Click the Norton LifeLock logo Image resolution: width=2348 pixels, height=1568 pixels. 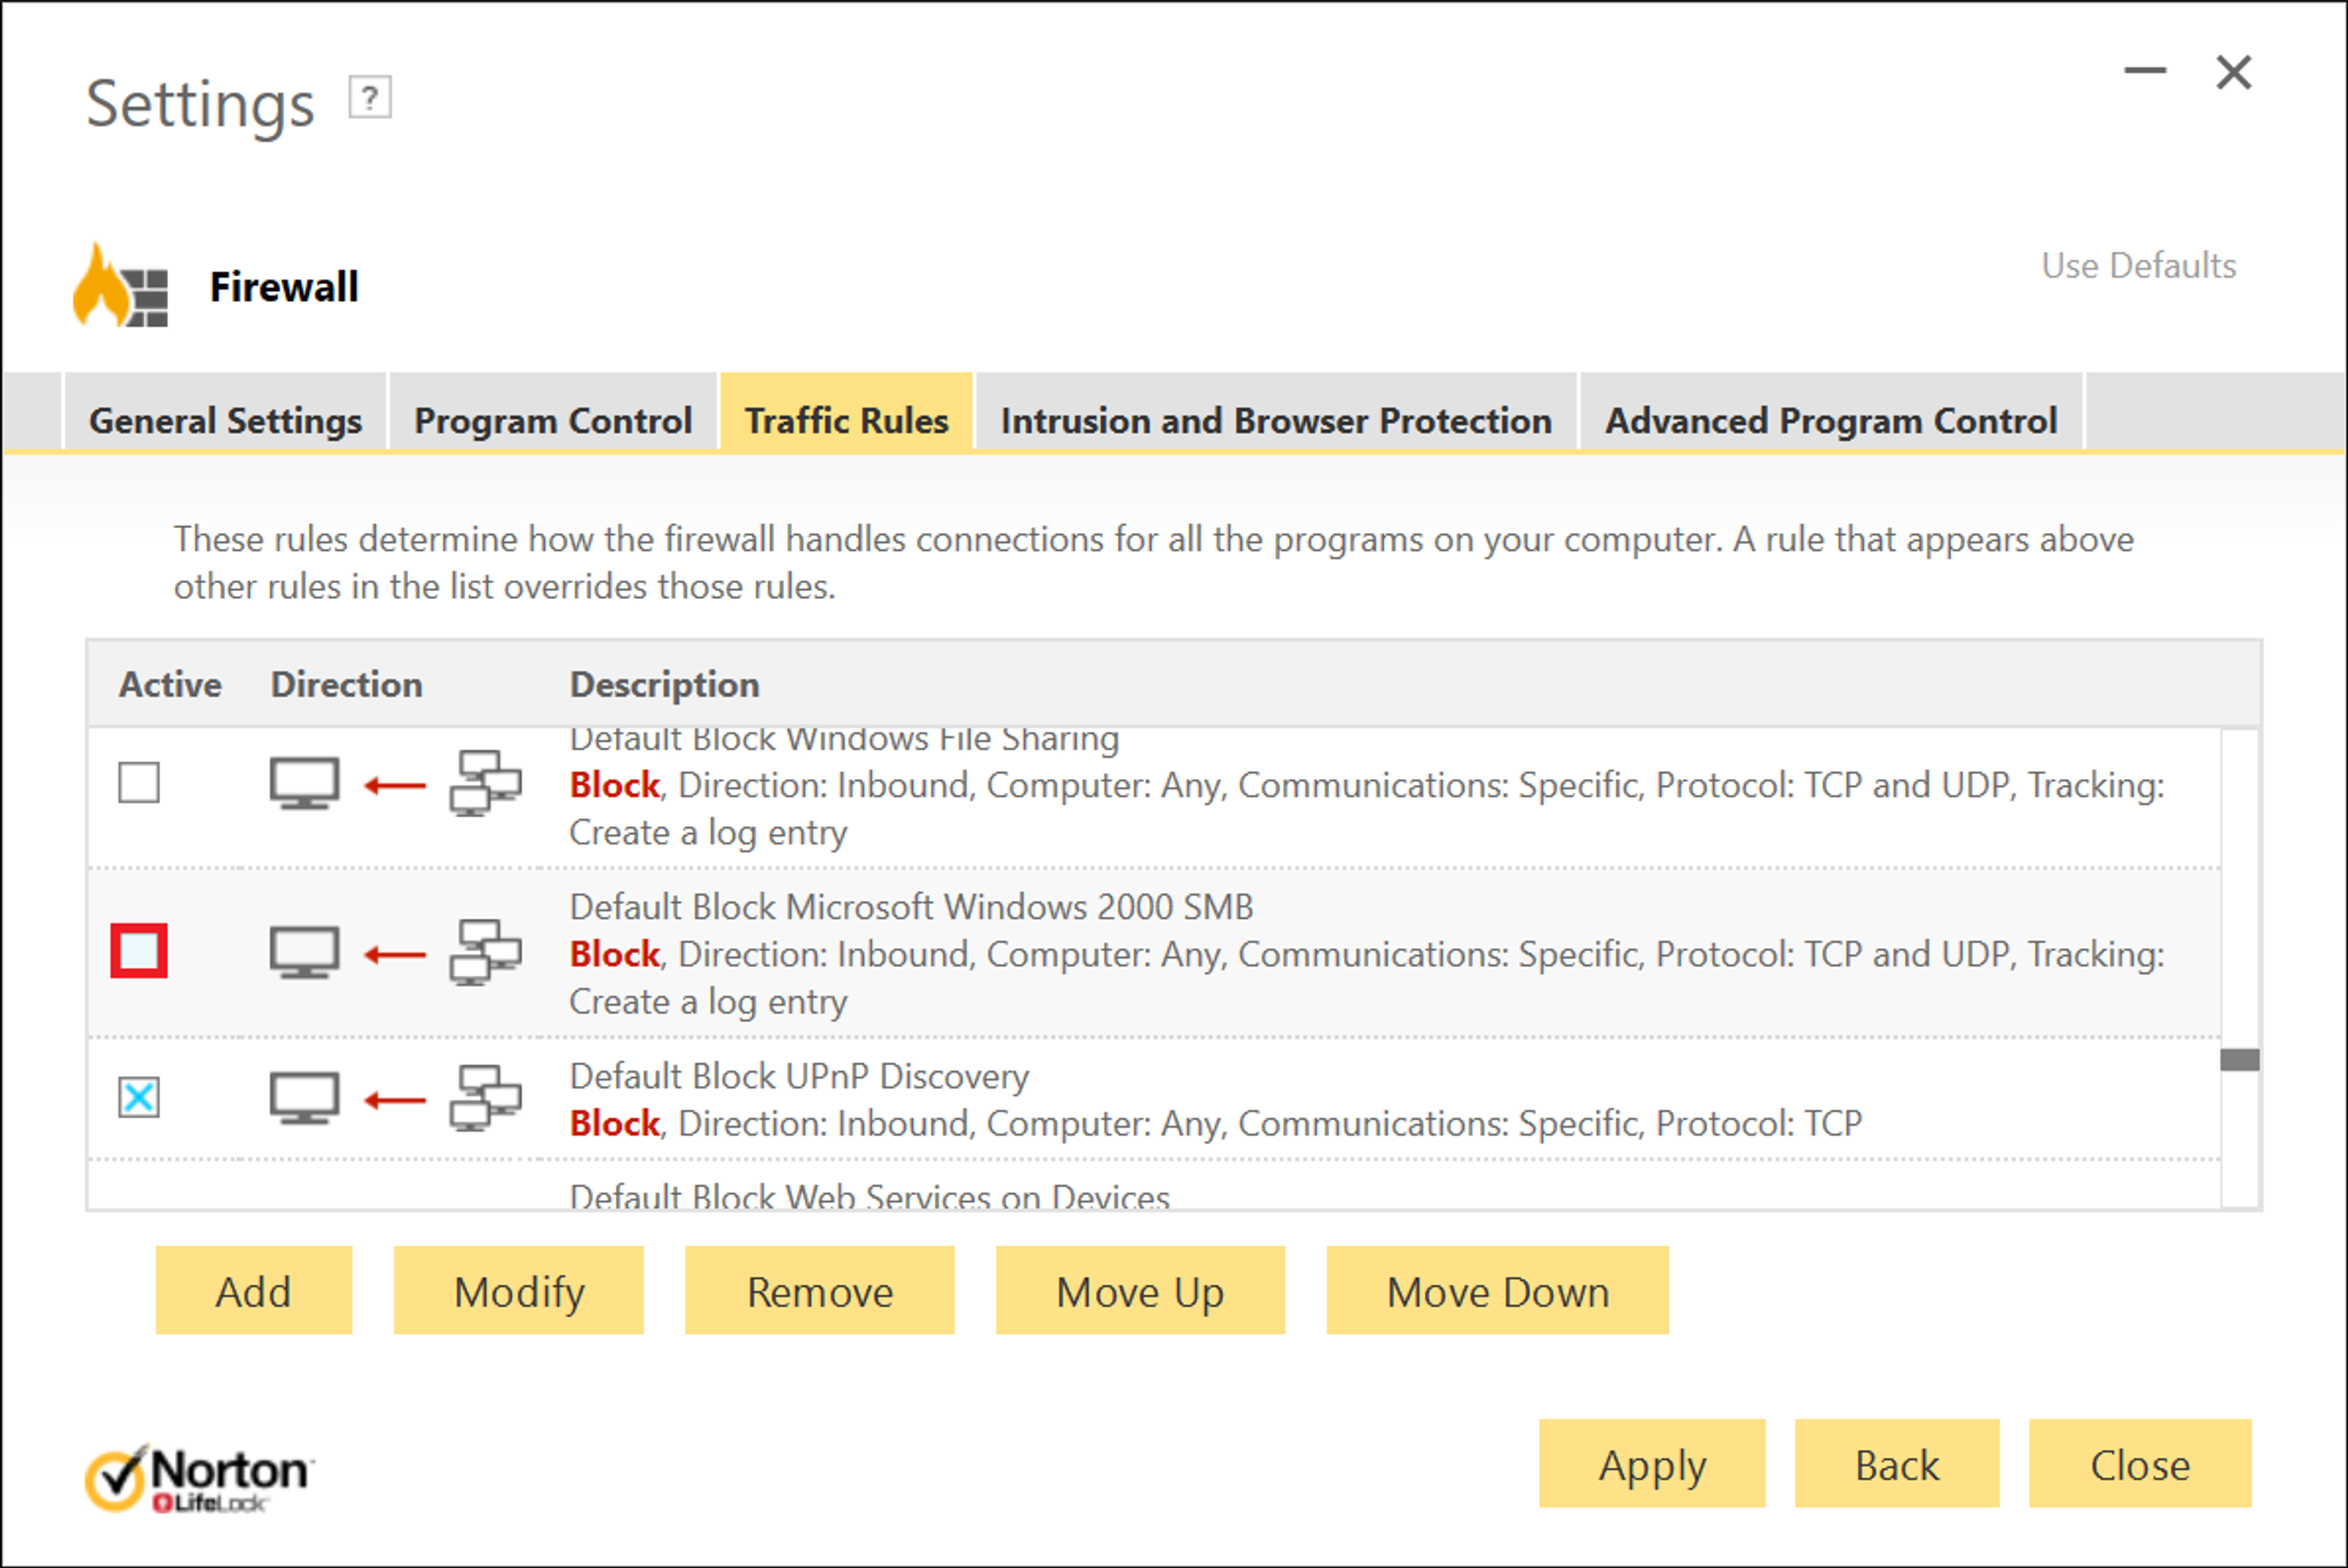coord(199,1478)
